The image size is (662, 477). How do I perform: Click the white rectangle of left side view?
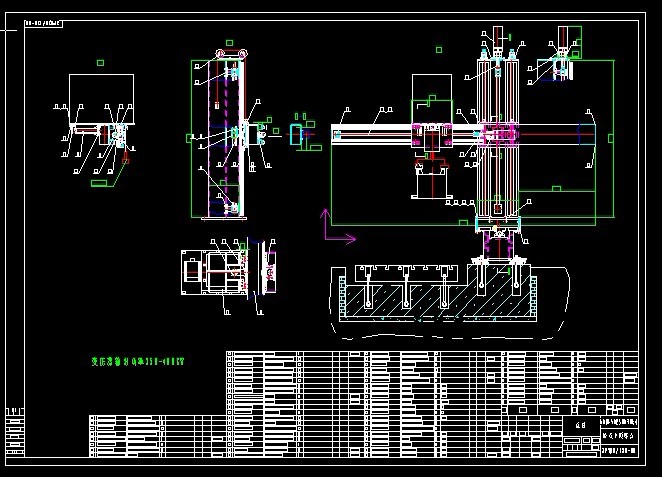[101, 99]
